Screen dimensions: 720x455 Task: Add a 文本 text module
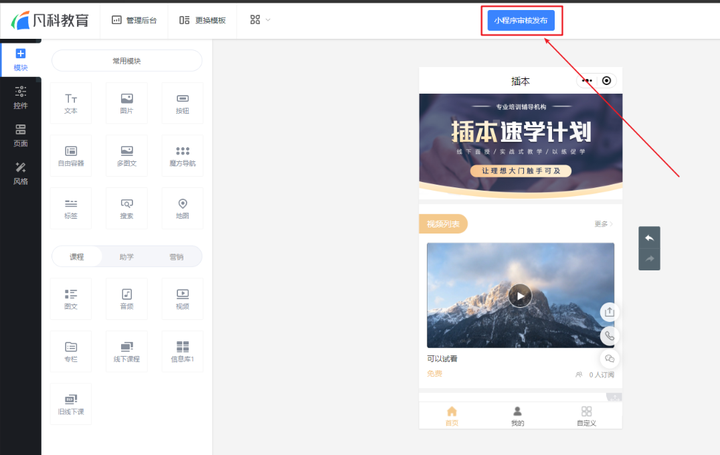[x=71, y=103]
